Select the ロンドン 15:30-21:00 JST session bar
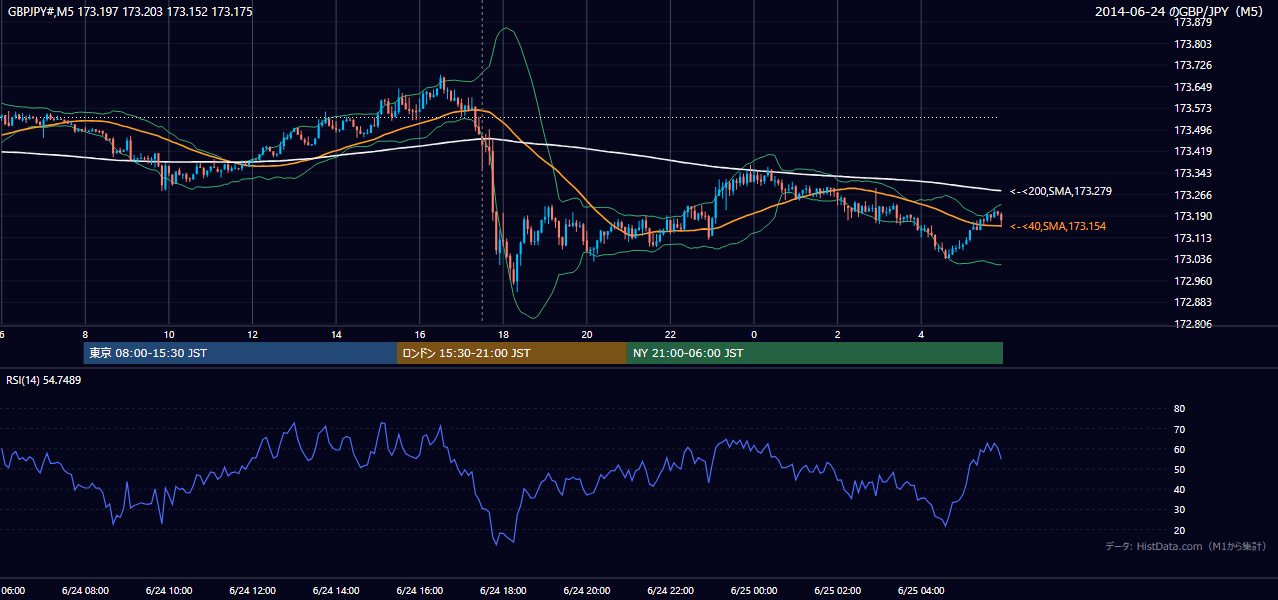The image size is (1278, 600). pyautogui.click(x=512, y=353)
